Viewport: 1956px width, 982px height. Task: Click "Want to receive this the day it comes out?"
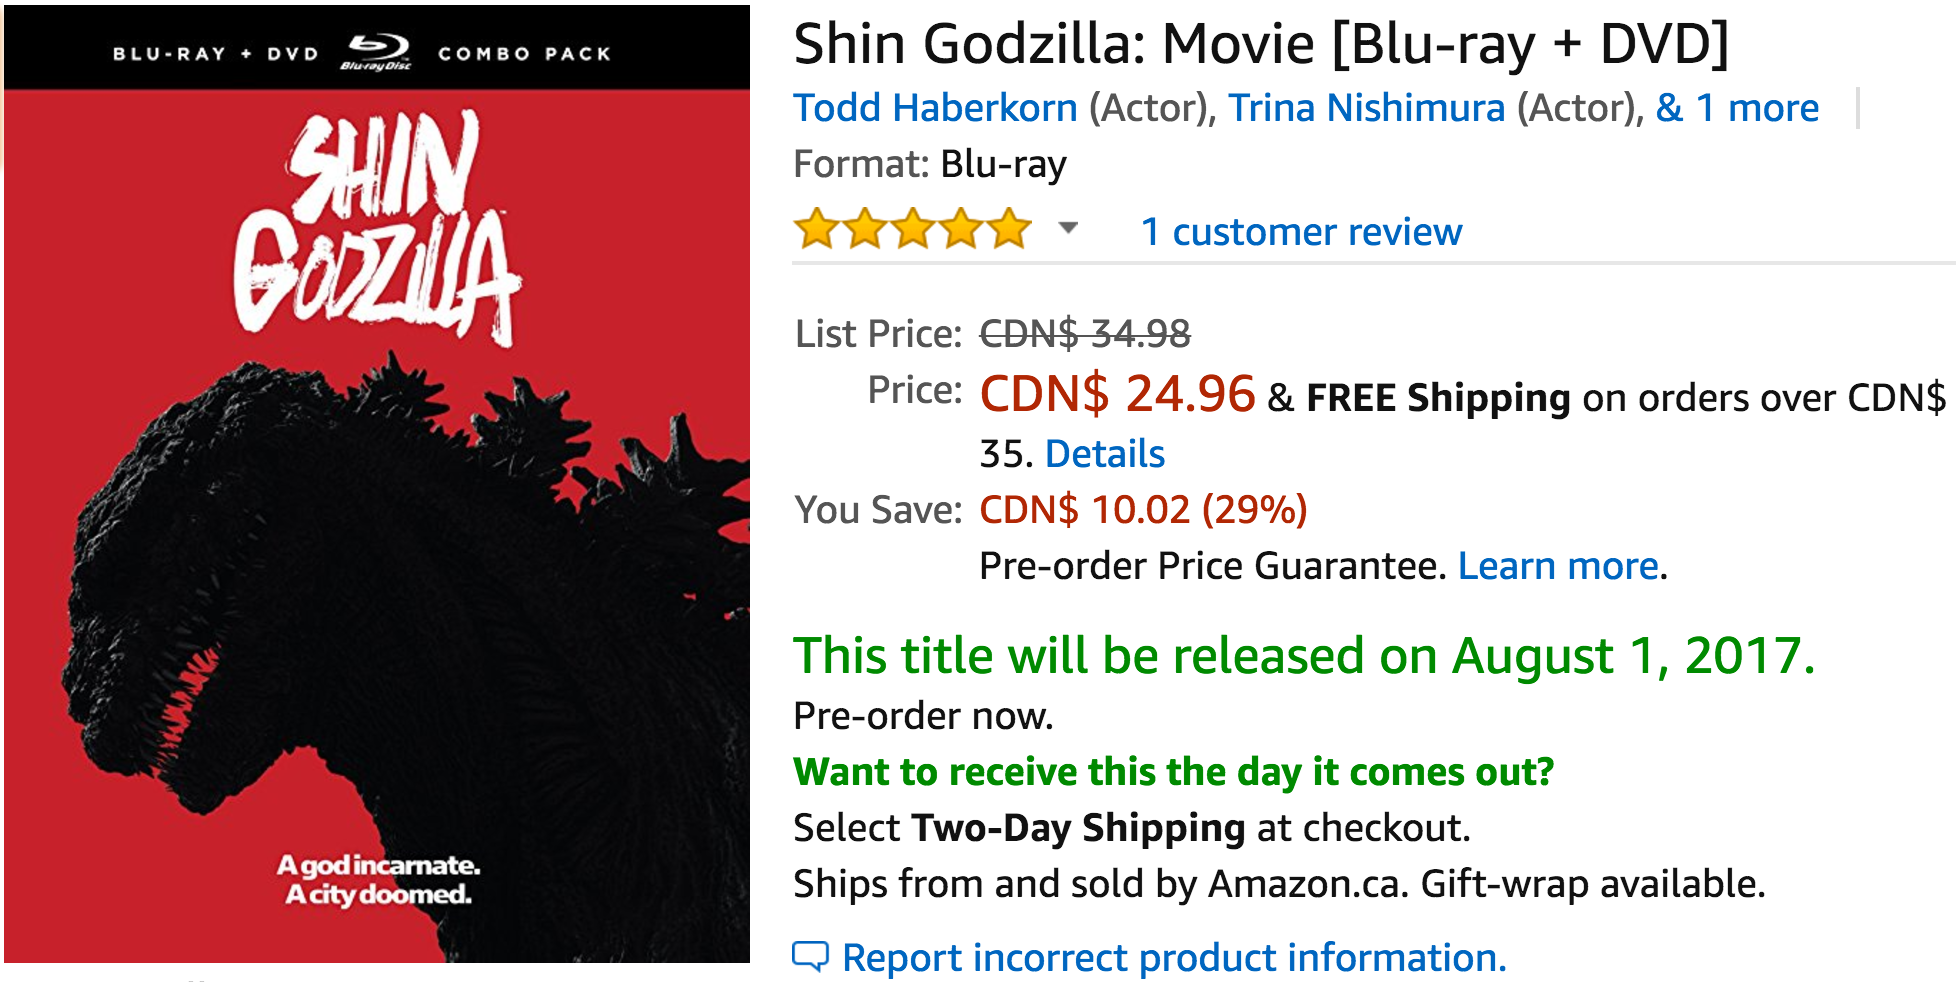point(1173,772)
